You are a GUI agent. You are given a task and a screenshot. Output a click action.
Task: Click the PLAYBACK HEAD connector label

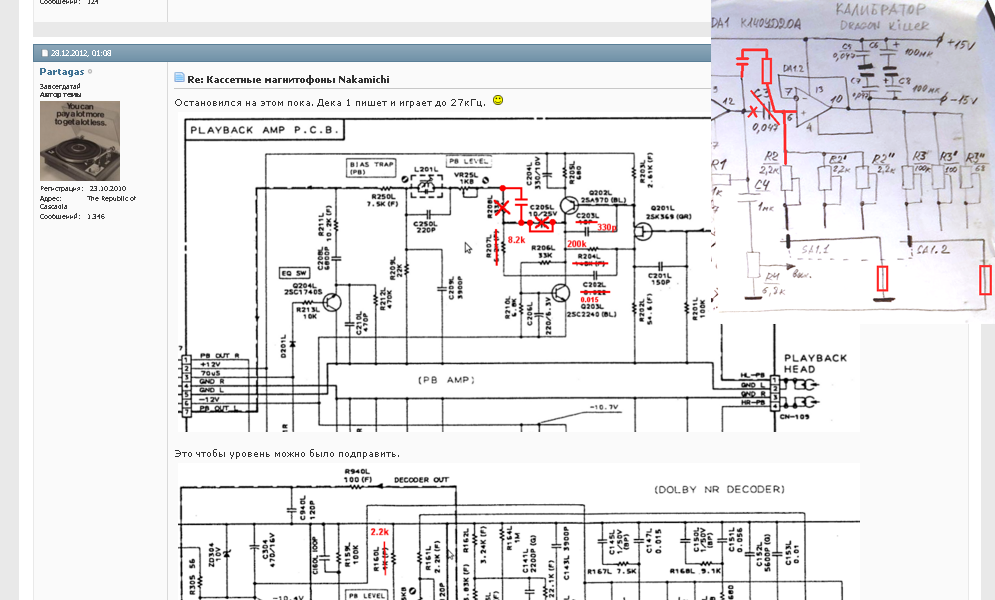815,363
